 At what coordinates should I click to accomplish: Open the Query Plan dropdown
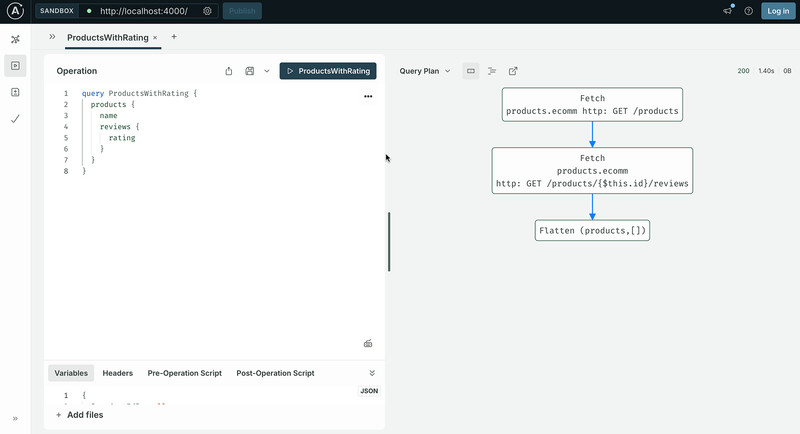[x=425, y=71]
